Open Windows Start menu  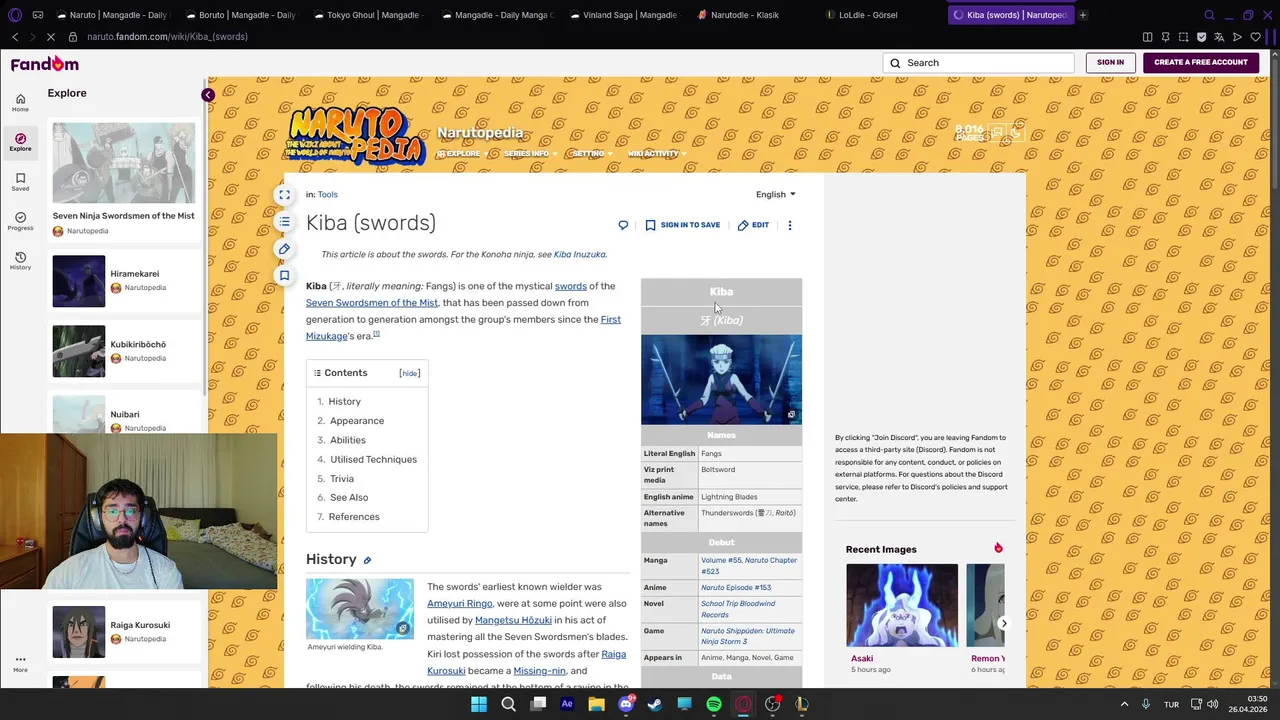click(479, 704)
